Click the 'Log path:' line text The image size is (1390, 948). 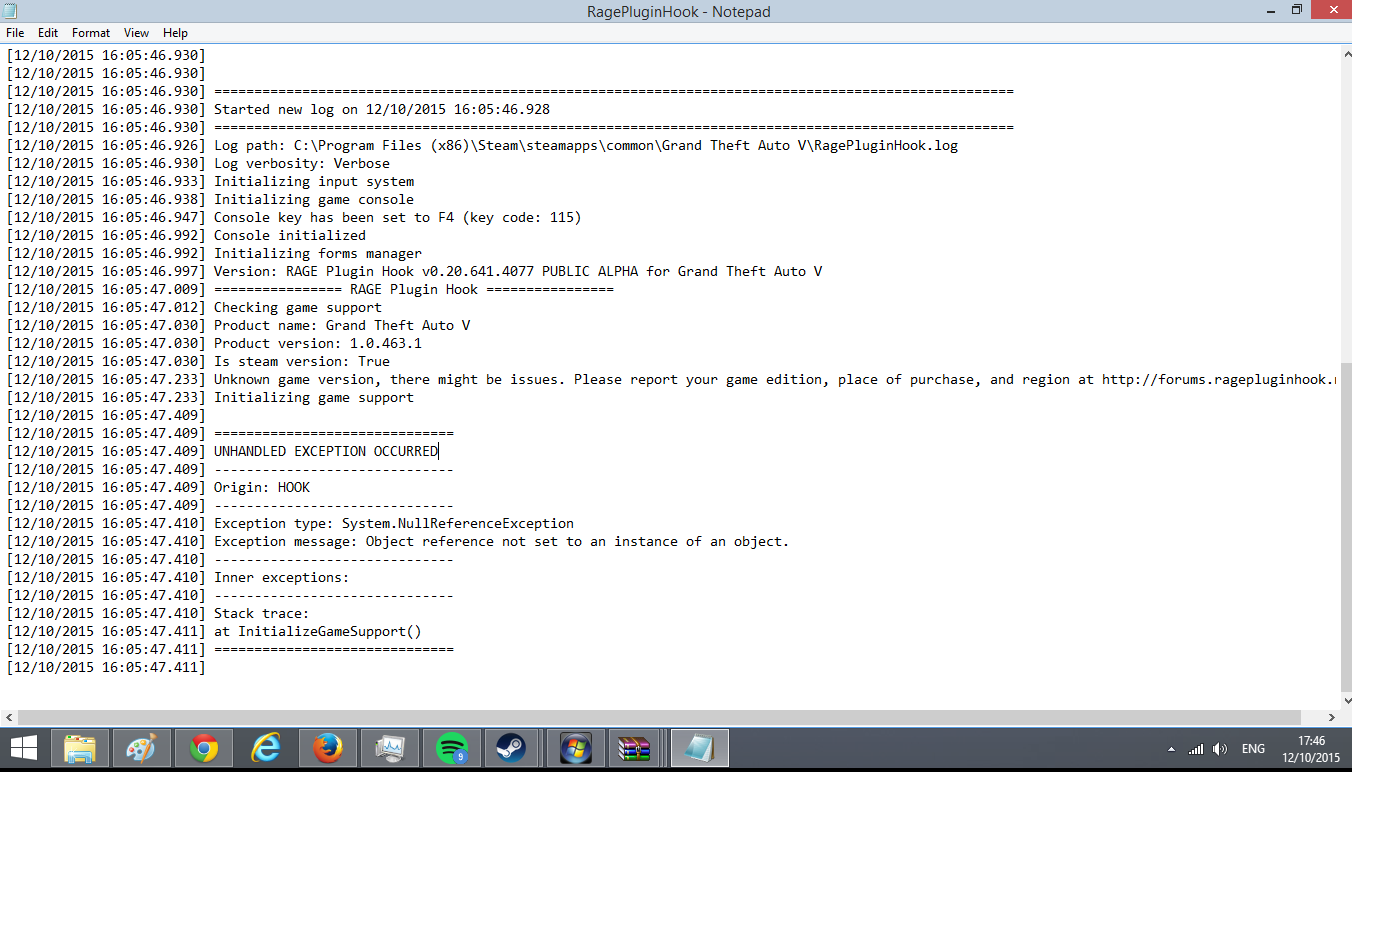(x=586, y=146)
